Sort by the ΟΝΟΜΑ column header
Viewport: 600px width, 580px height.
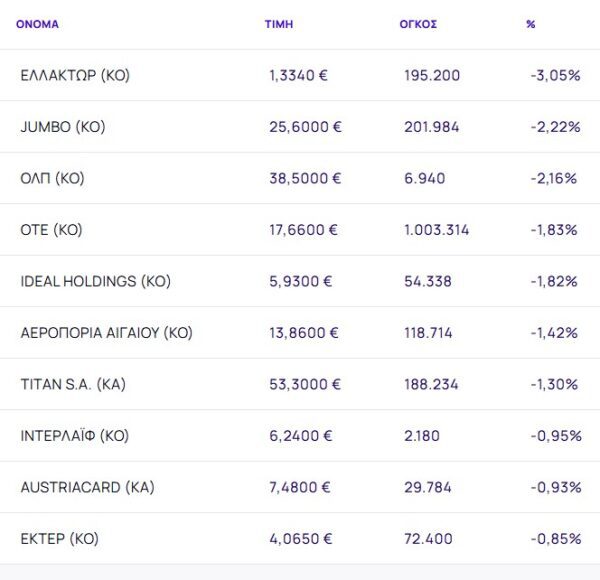pos(36,24)
